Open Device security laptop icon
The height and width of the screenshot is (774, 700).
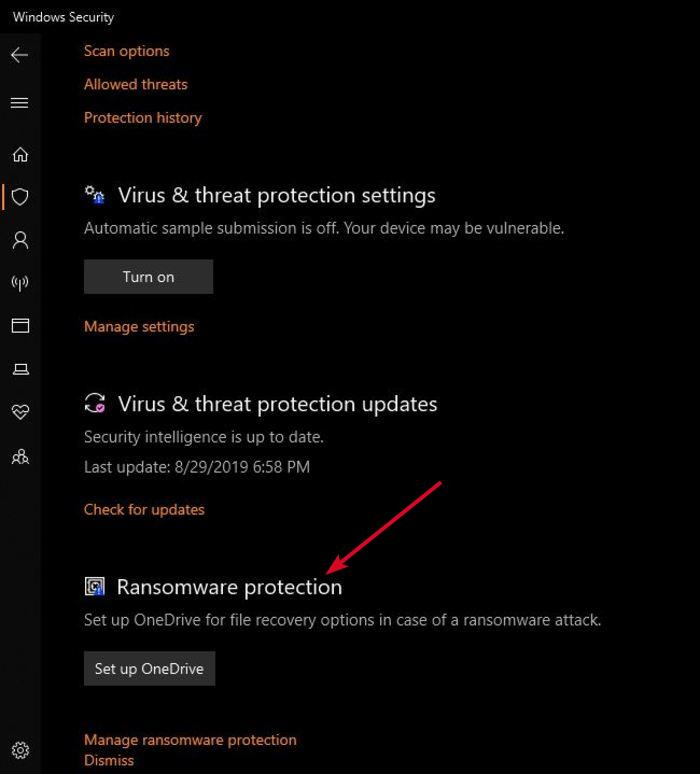(x=20, y=369)
